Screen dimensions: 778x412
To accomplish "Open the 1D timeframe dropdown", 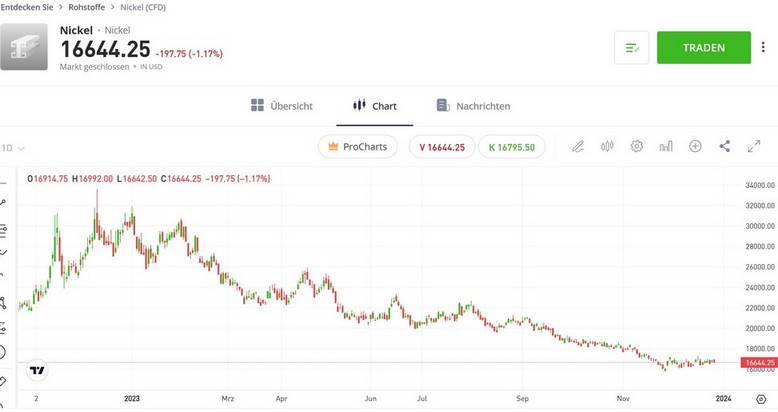I will coord(13,147).
